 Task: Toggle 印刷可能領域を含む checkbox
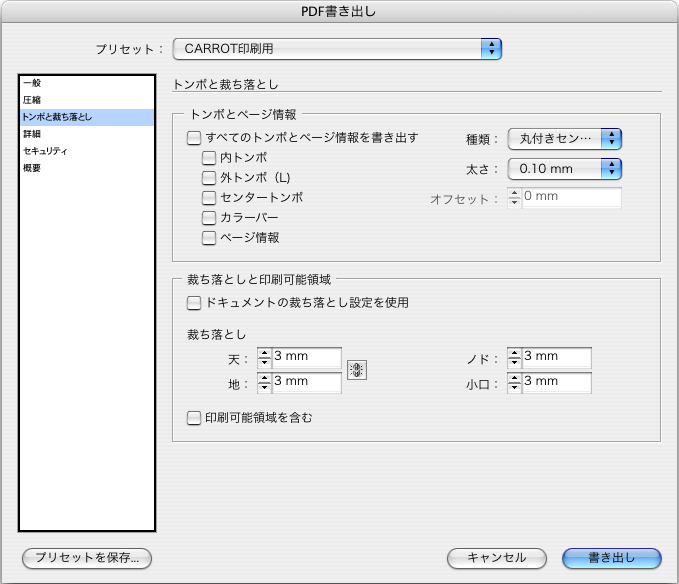click(x=194, y=418)
